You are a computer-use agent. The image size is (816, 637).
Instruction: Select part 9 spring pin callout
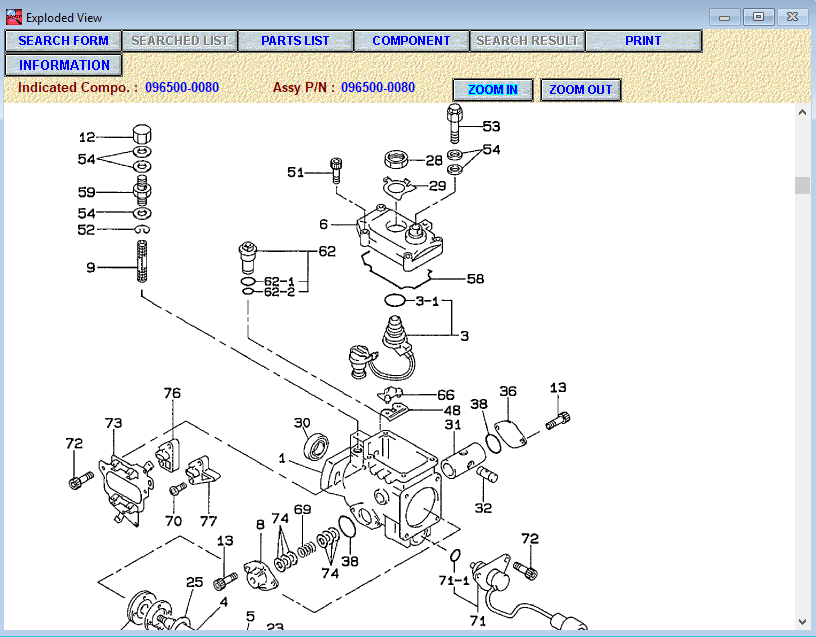90,267
